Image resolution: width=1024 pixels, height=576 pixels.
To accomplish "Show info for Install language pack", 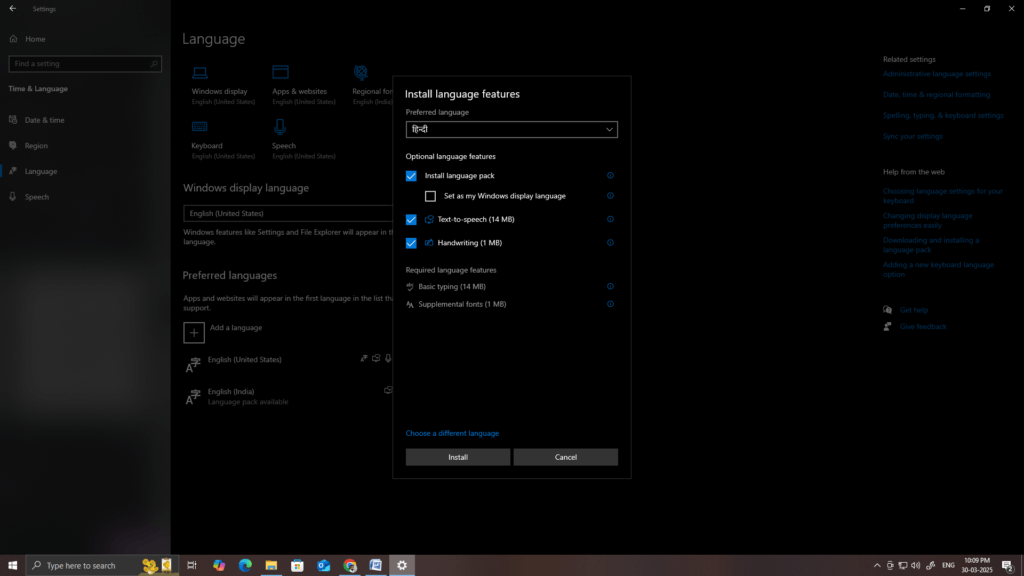I will tap(610, 176).
